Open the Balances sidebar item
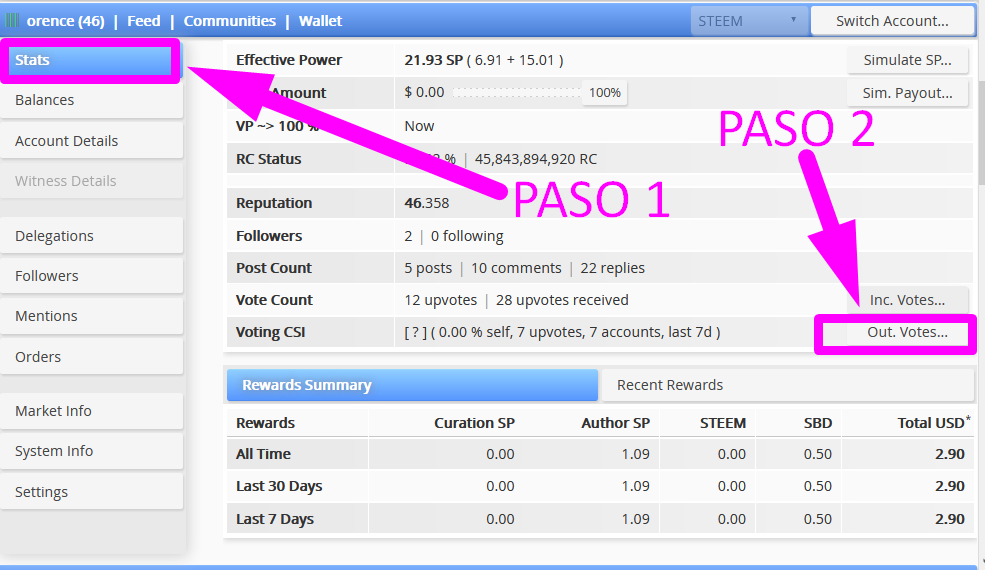The width and height of the screenshot is (985, 570). [x=92, y=100]
